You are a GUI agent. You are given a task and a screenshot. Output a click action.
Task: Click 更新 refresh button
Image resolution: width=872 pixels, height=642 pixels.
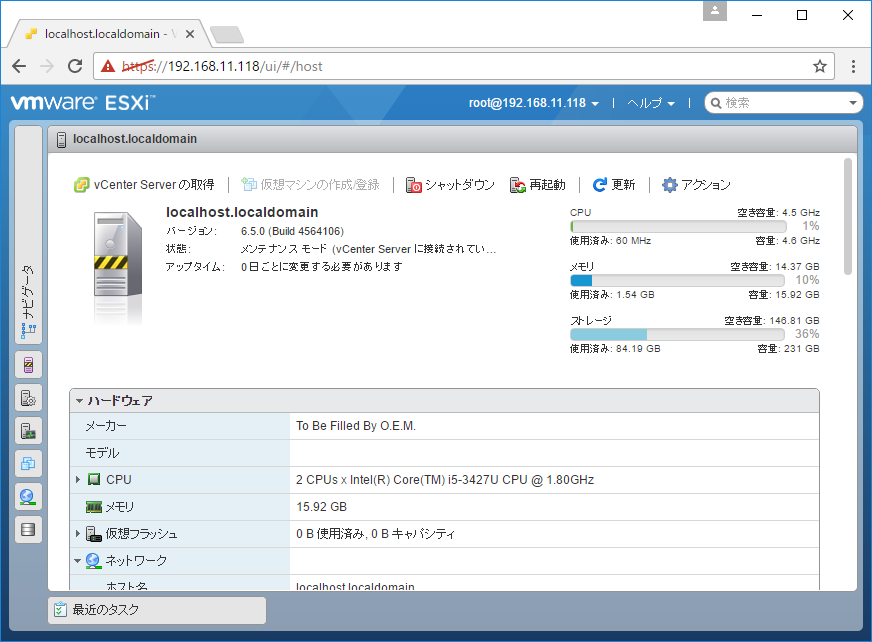coord(614,185)
